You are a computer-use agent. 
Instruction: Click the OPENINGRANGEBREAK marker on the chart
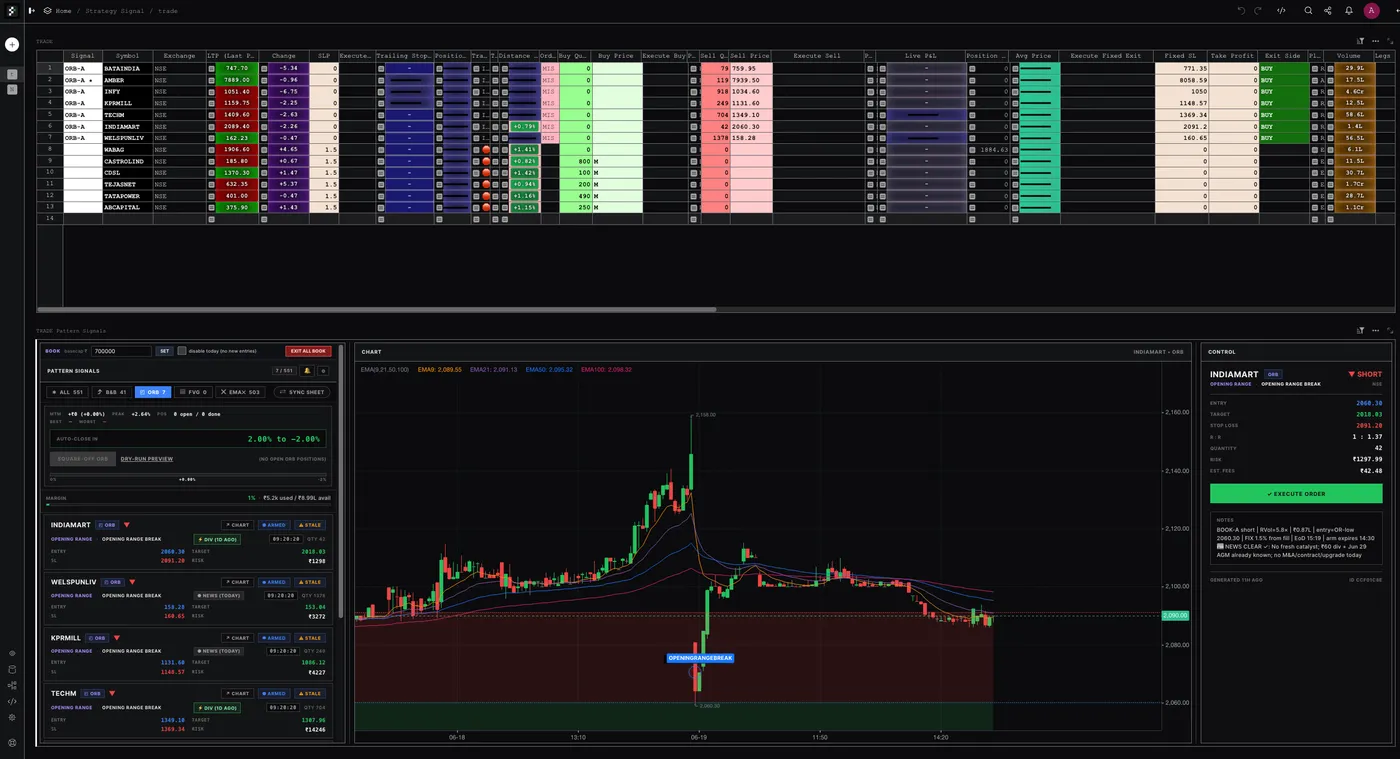pos(701,658)
